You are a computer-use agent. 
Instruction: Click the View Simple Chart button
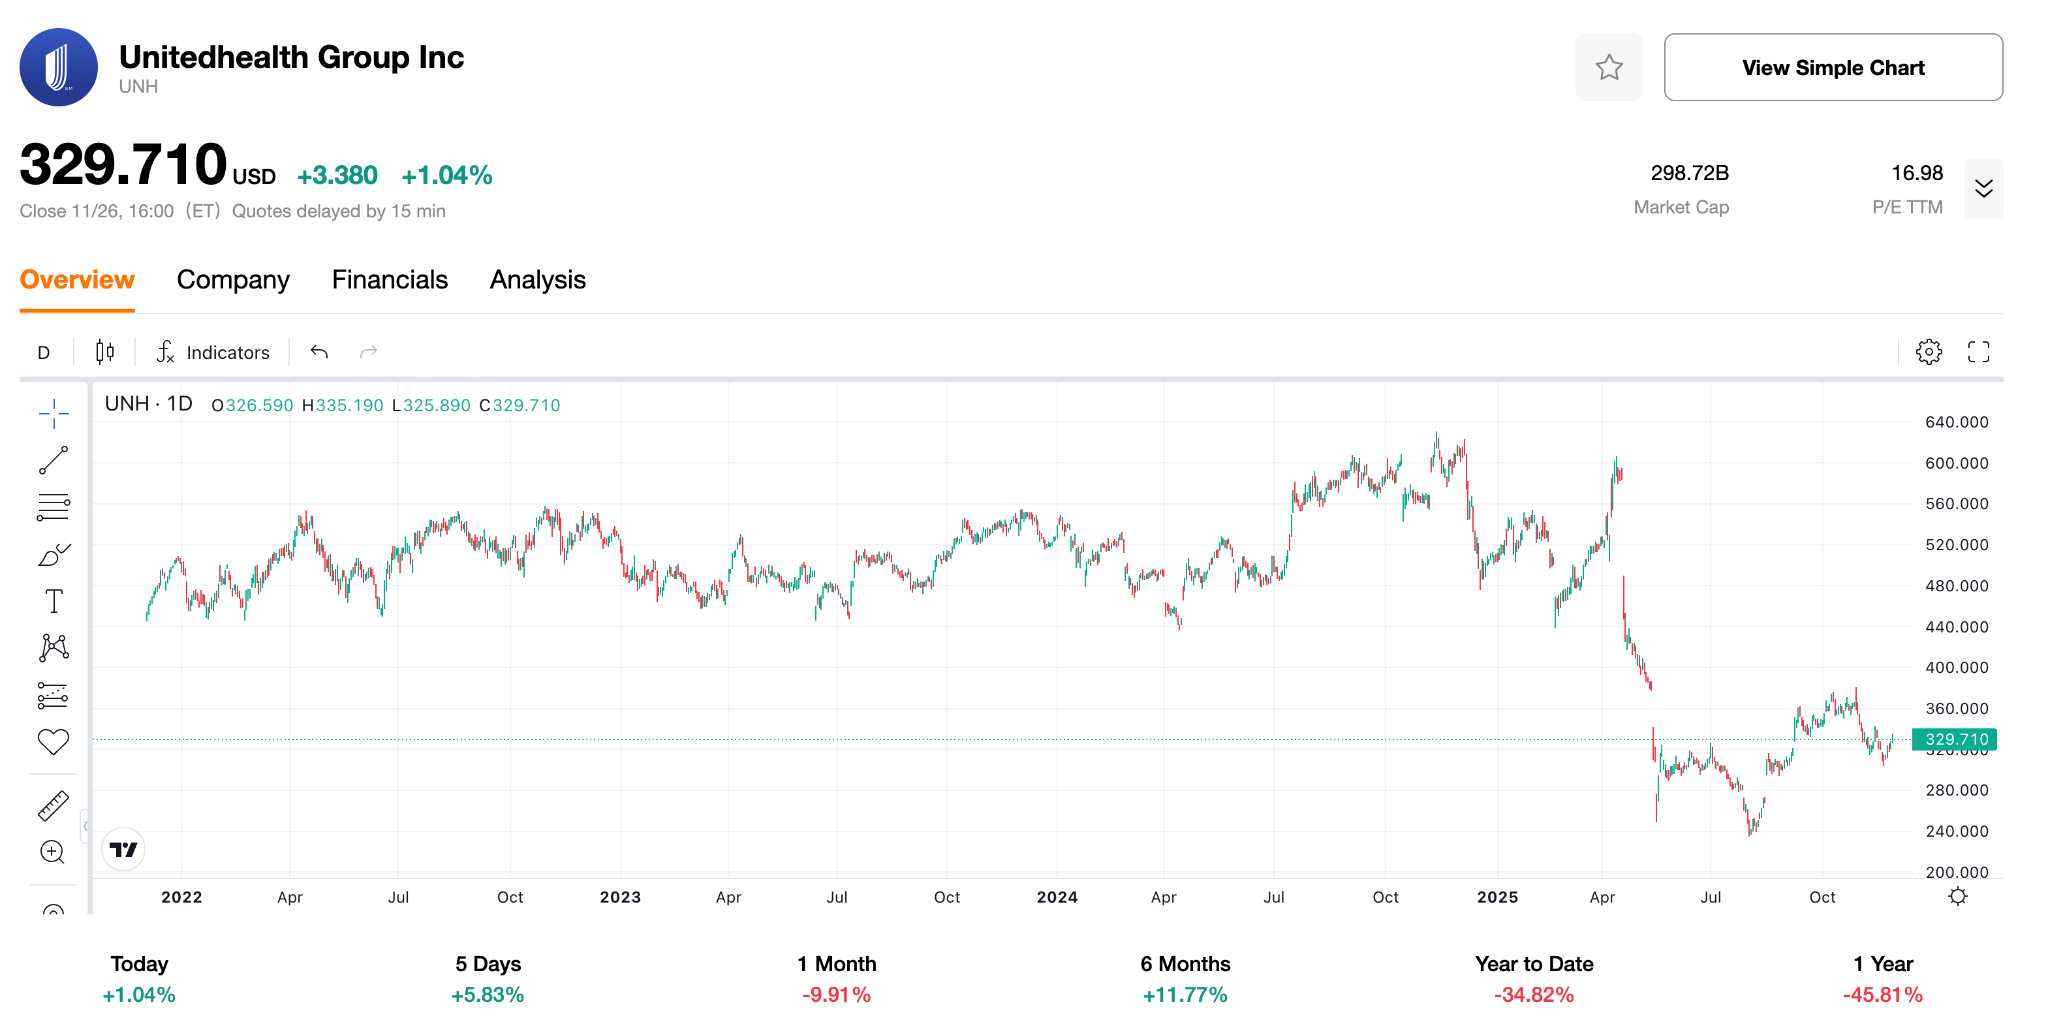[1833, 67]
